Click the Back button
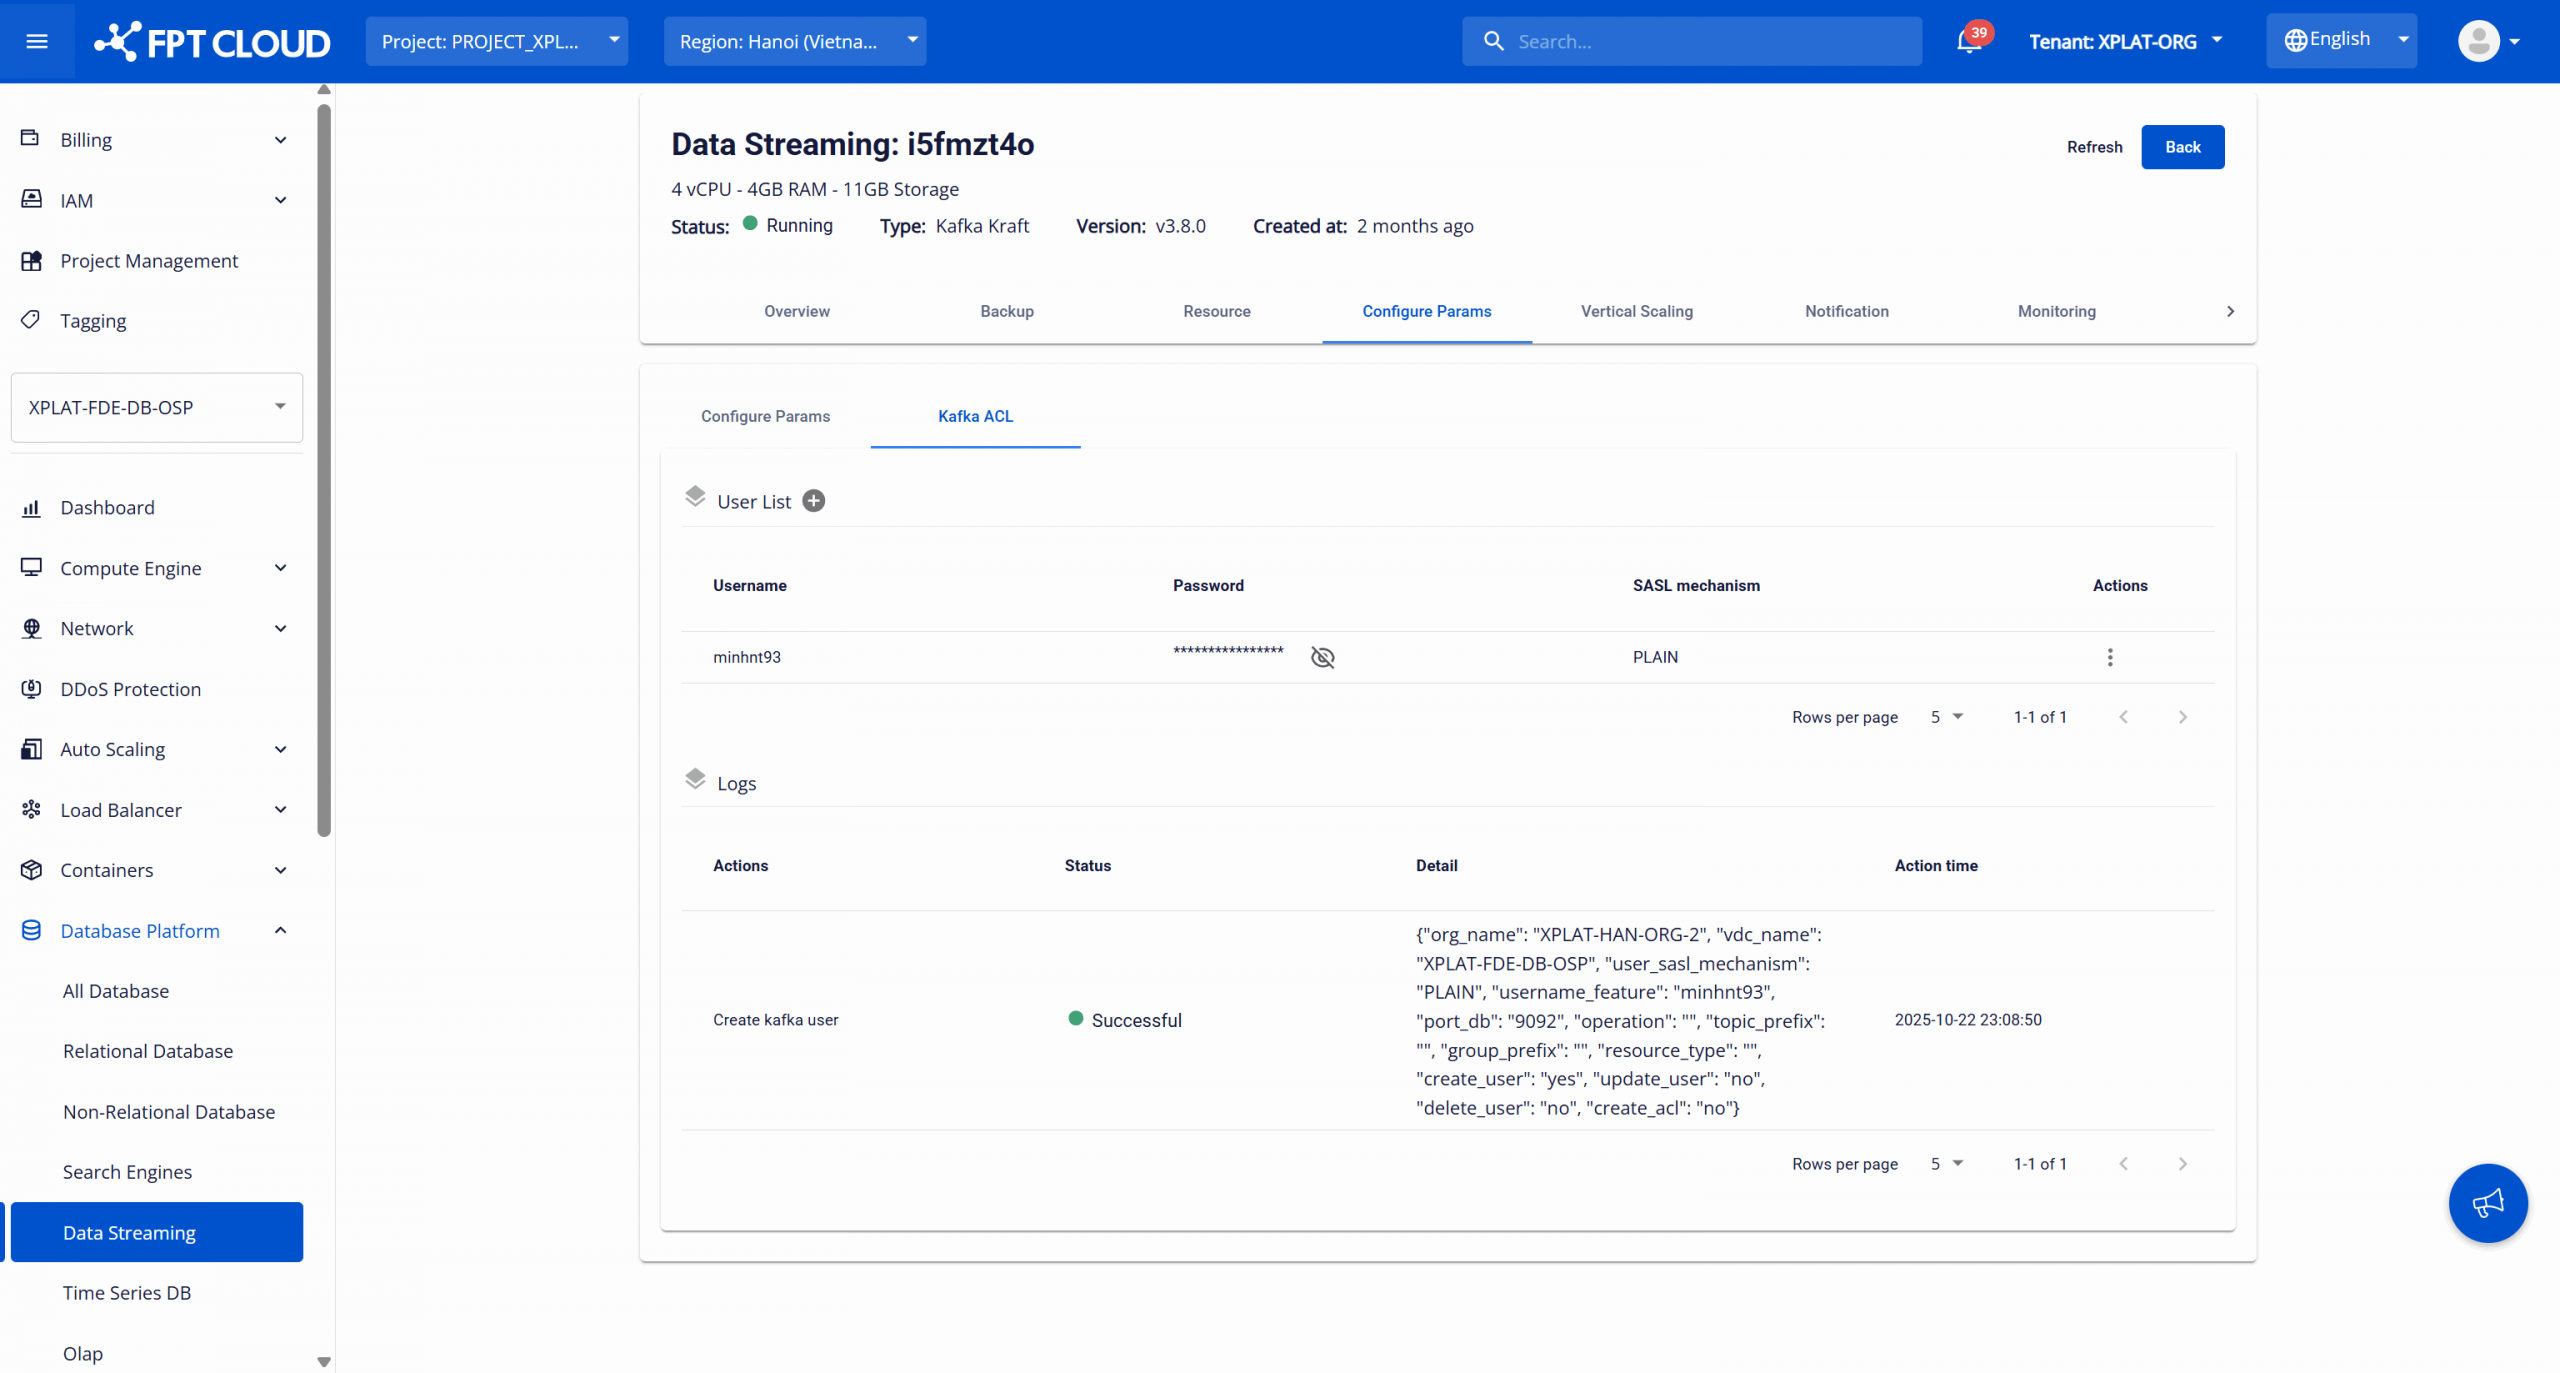The image size is (2560, 1373). click(2182, 147)
